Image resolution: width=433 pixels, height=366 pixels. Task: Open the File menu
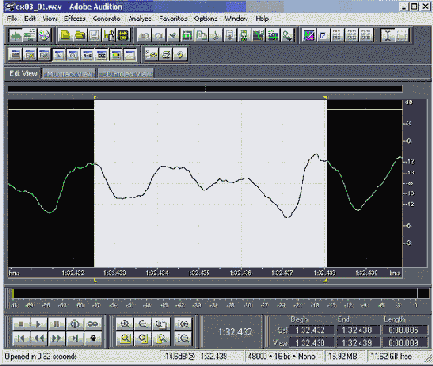tap(12, 19)
